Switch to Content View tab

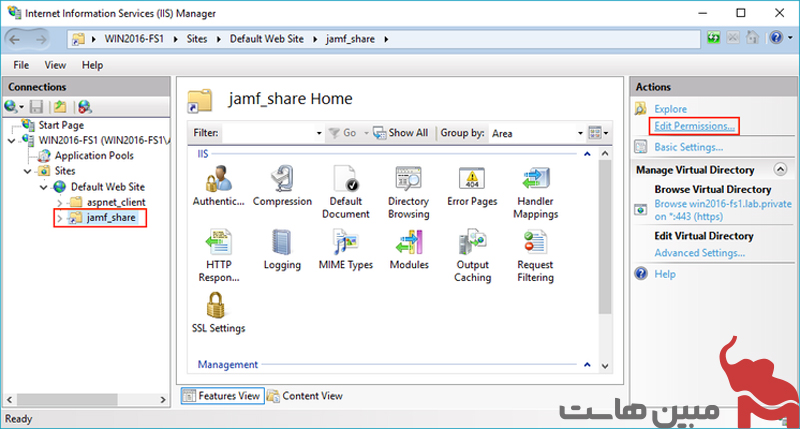coord(305,396)
